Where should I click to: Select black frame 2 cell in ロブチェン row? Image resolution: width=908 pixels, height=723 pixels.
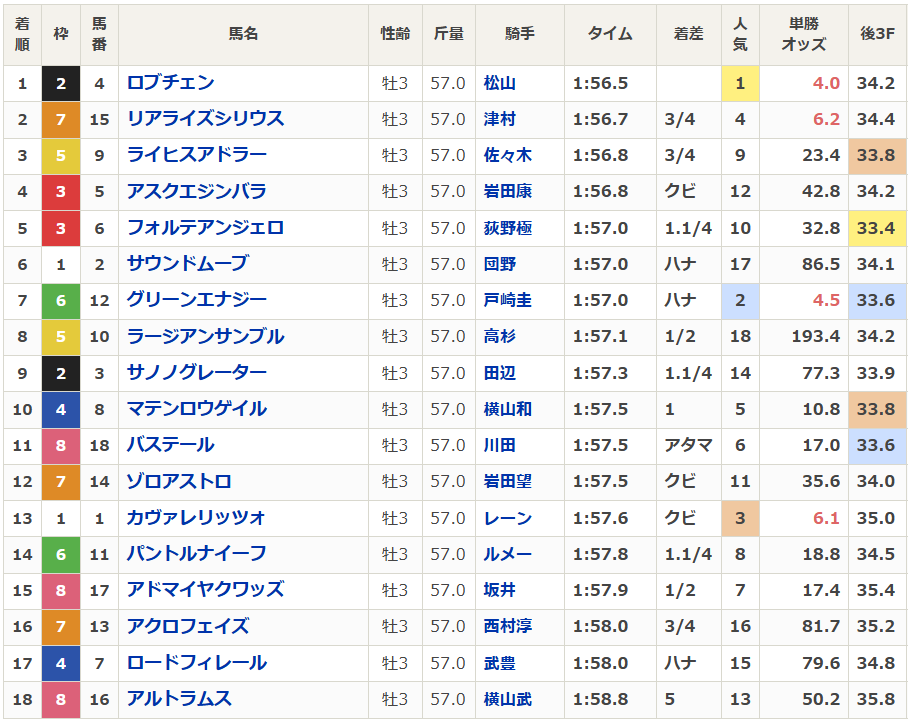pyautogui.click(x=61, y=83)
